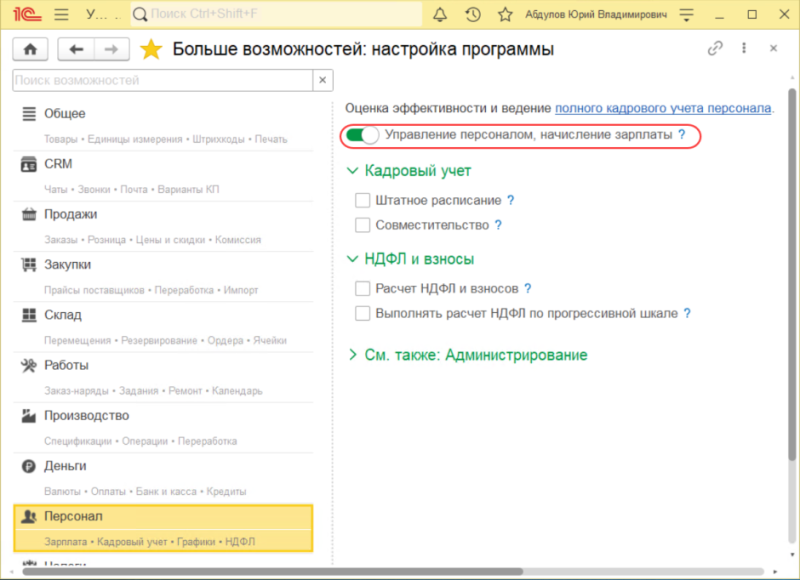Add page to favorites with yellow star

pyautogui.click(x=151, y=49)
